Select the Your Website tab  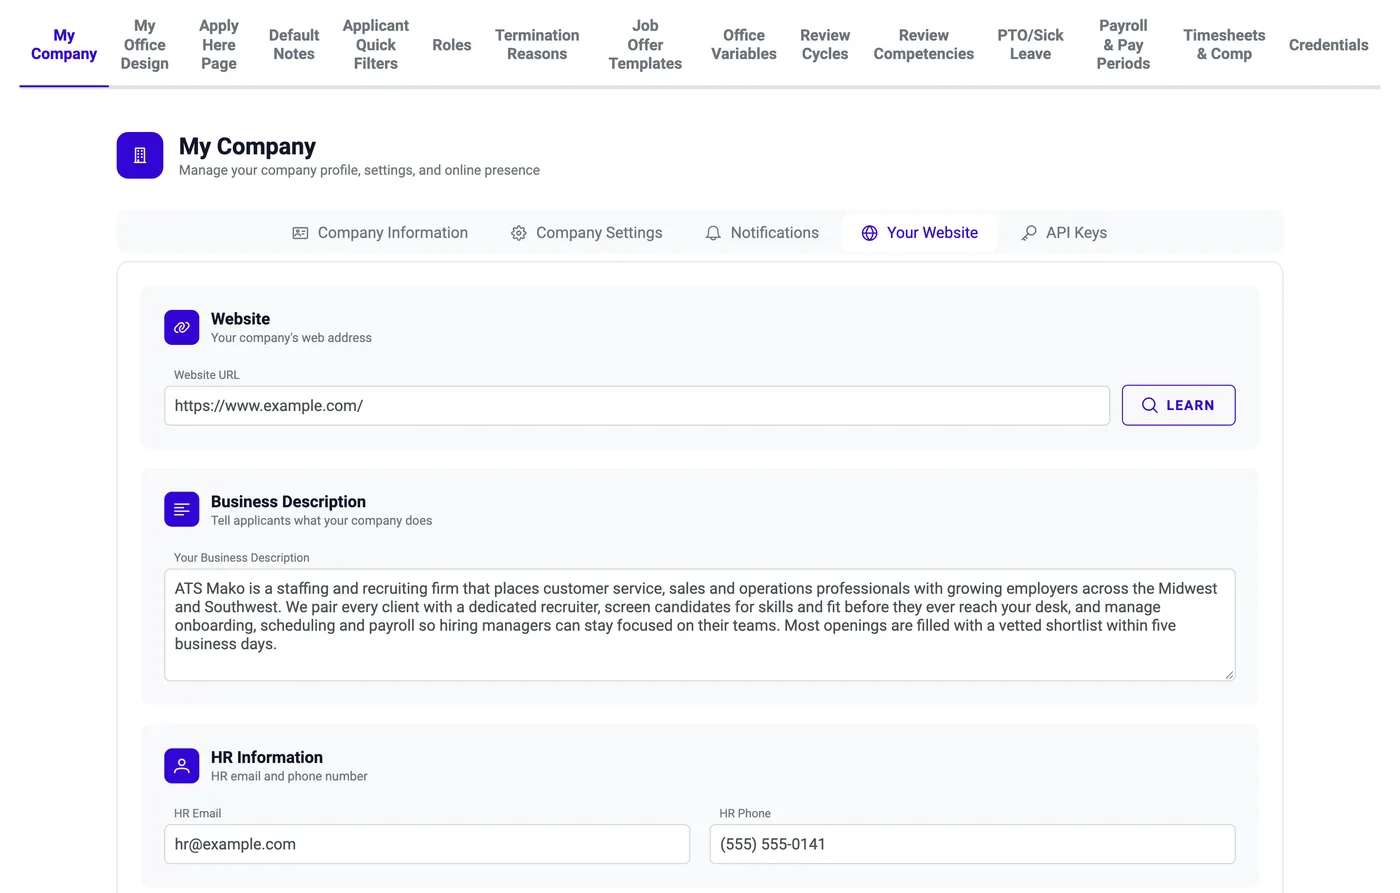920,233
